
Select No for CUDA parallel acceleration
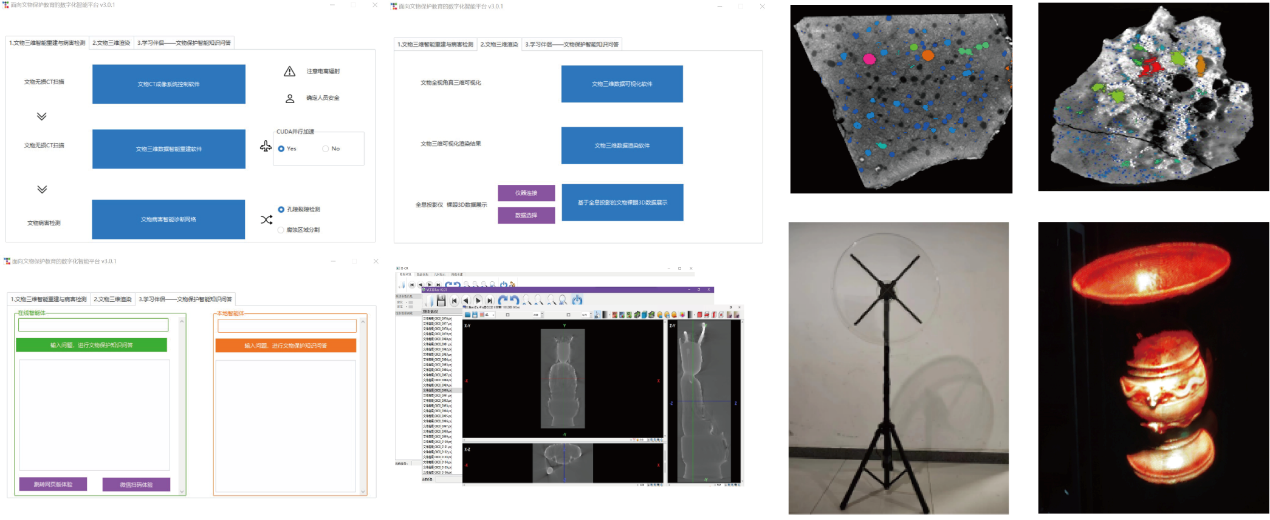[x=326, y=148]
